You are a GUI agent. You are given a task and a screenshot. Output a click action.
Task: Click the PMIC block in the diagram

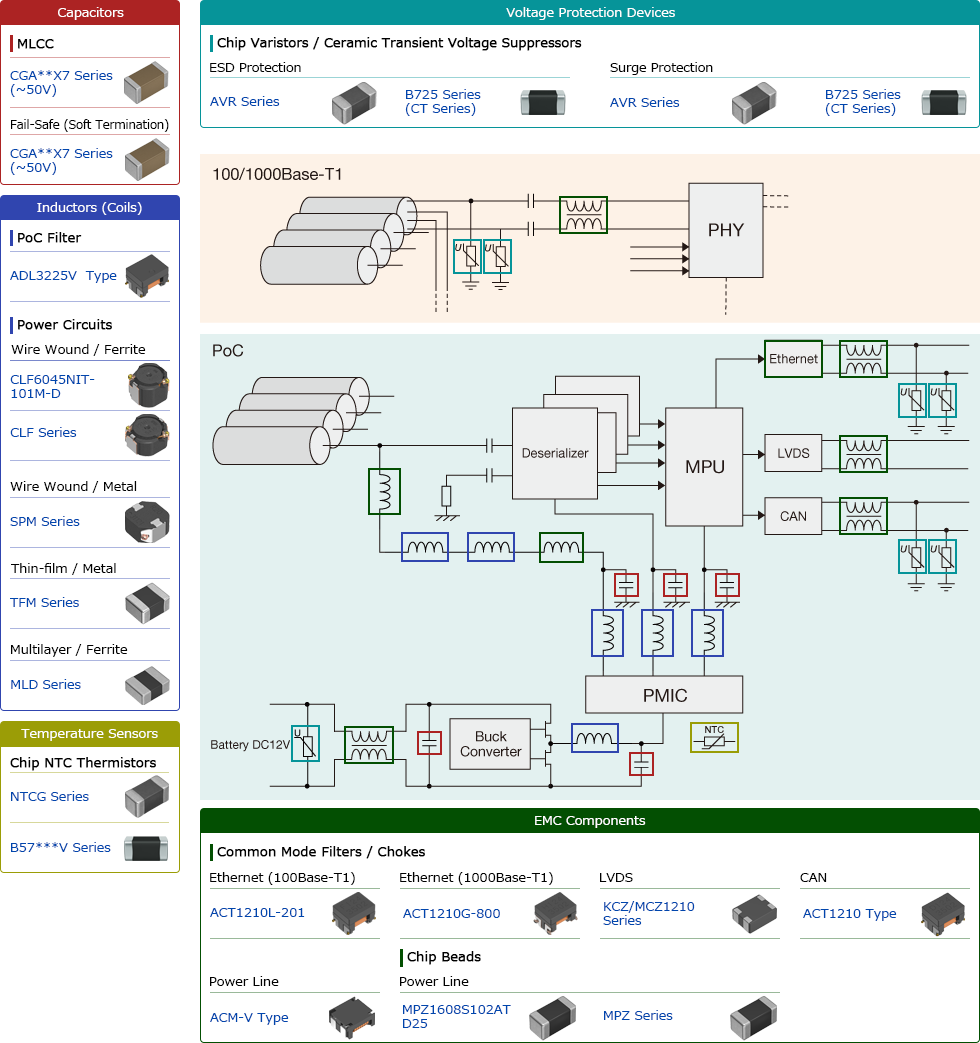pyautogui.click(x=664, y=695)
